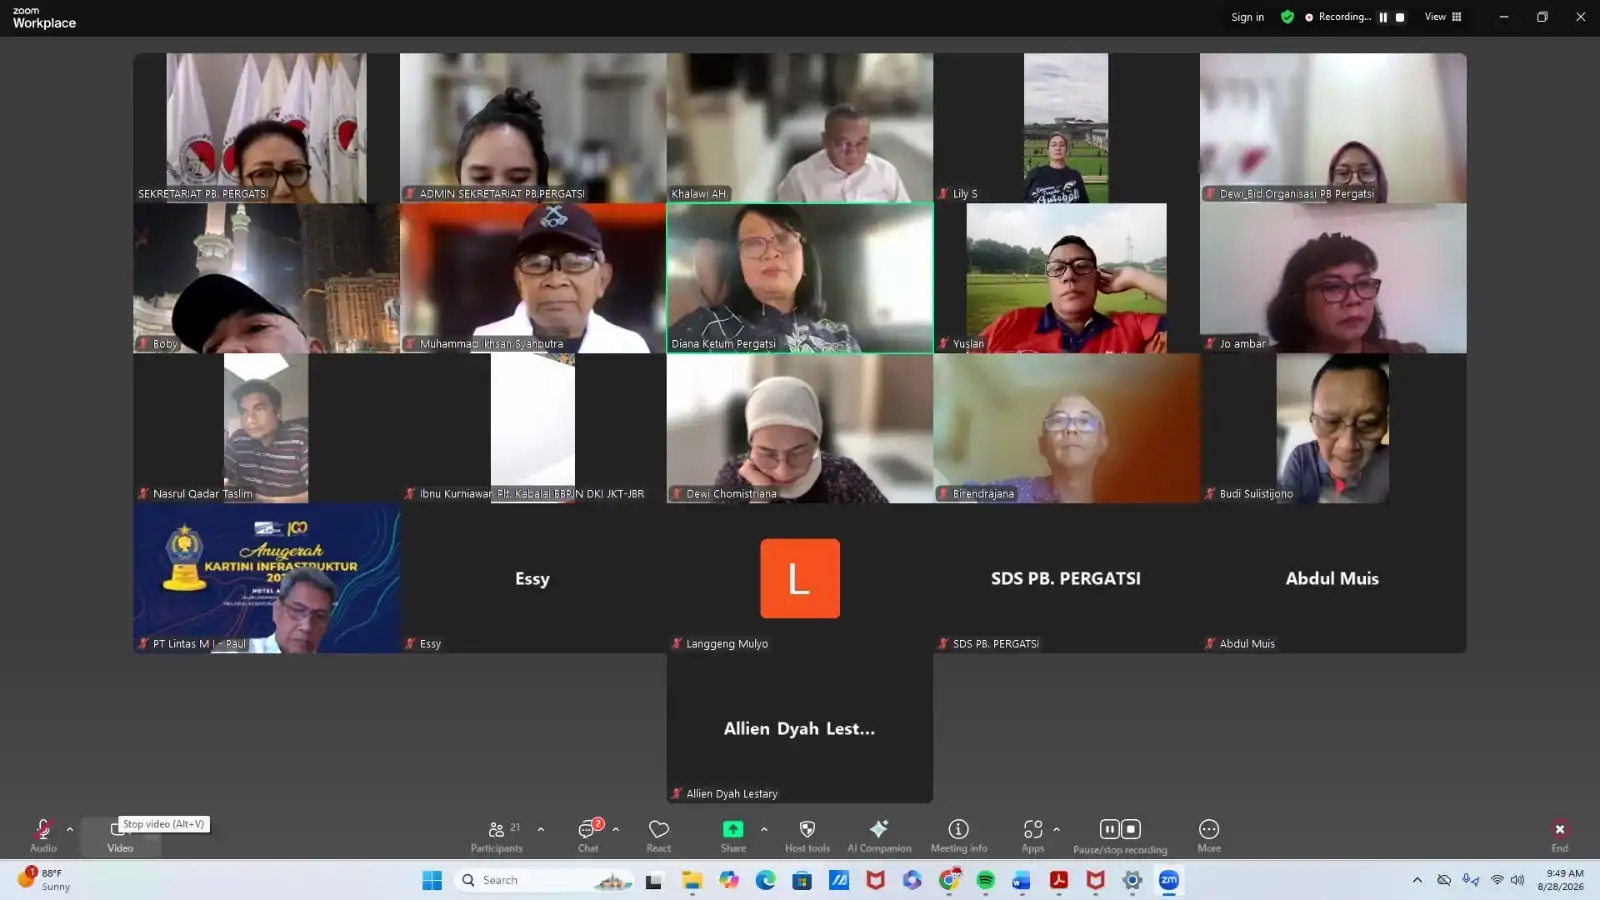The width and height of the screenshot is (1600, 900).
Task: Open Host tools
Action: click(807, 835)
